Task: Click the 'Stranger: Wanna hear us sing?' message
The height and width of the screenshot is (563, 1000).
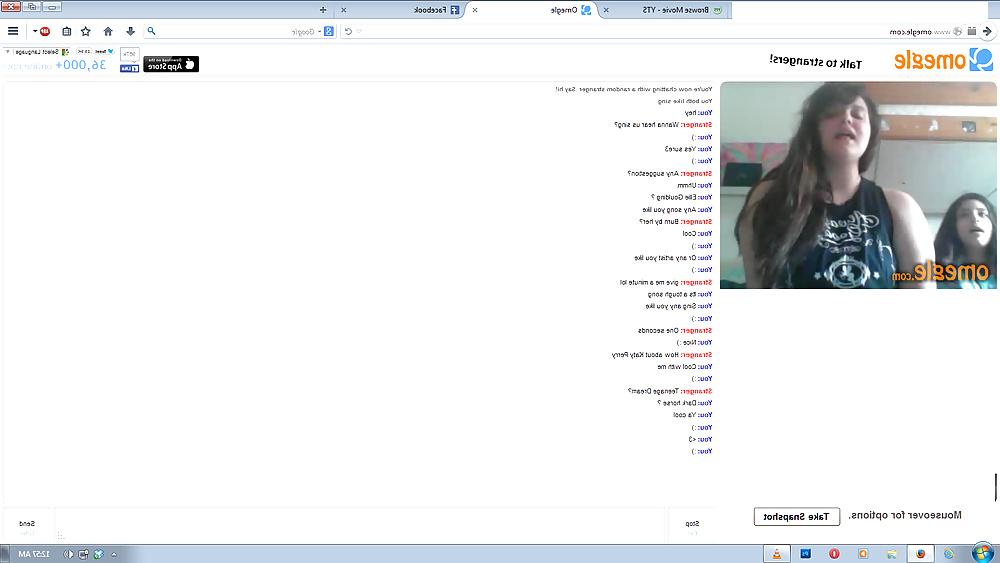Action: coord(663,125)
